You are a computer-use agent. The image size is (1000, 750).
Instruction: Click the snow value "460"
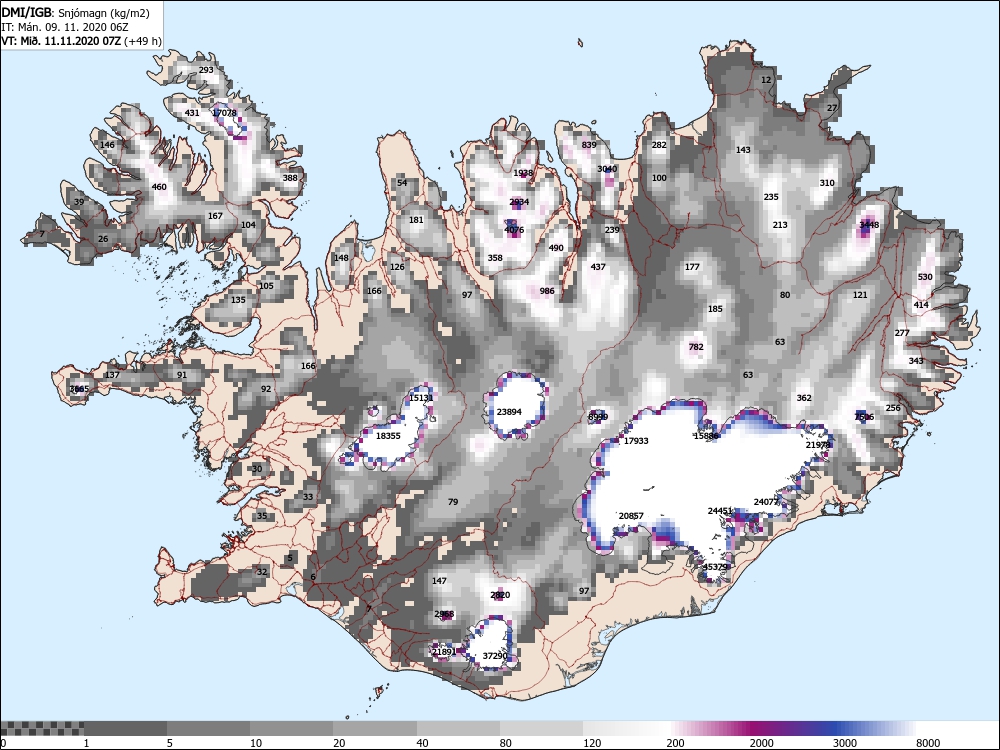[159, 188]
